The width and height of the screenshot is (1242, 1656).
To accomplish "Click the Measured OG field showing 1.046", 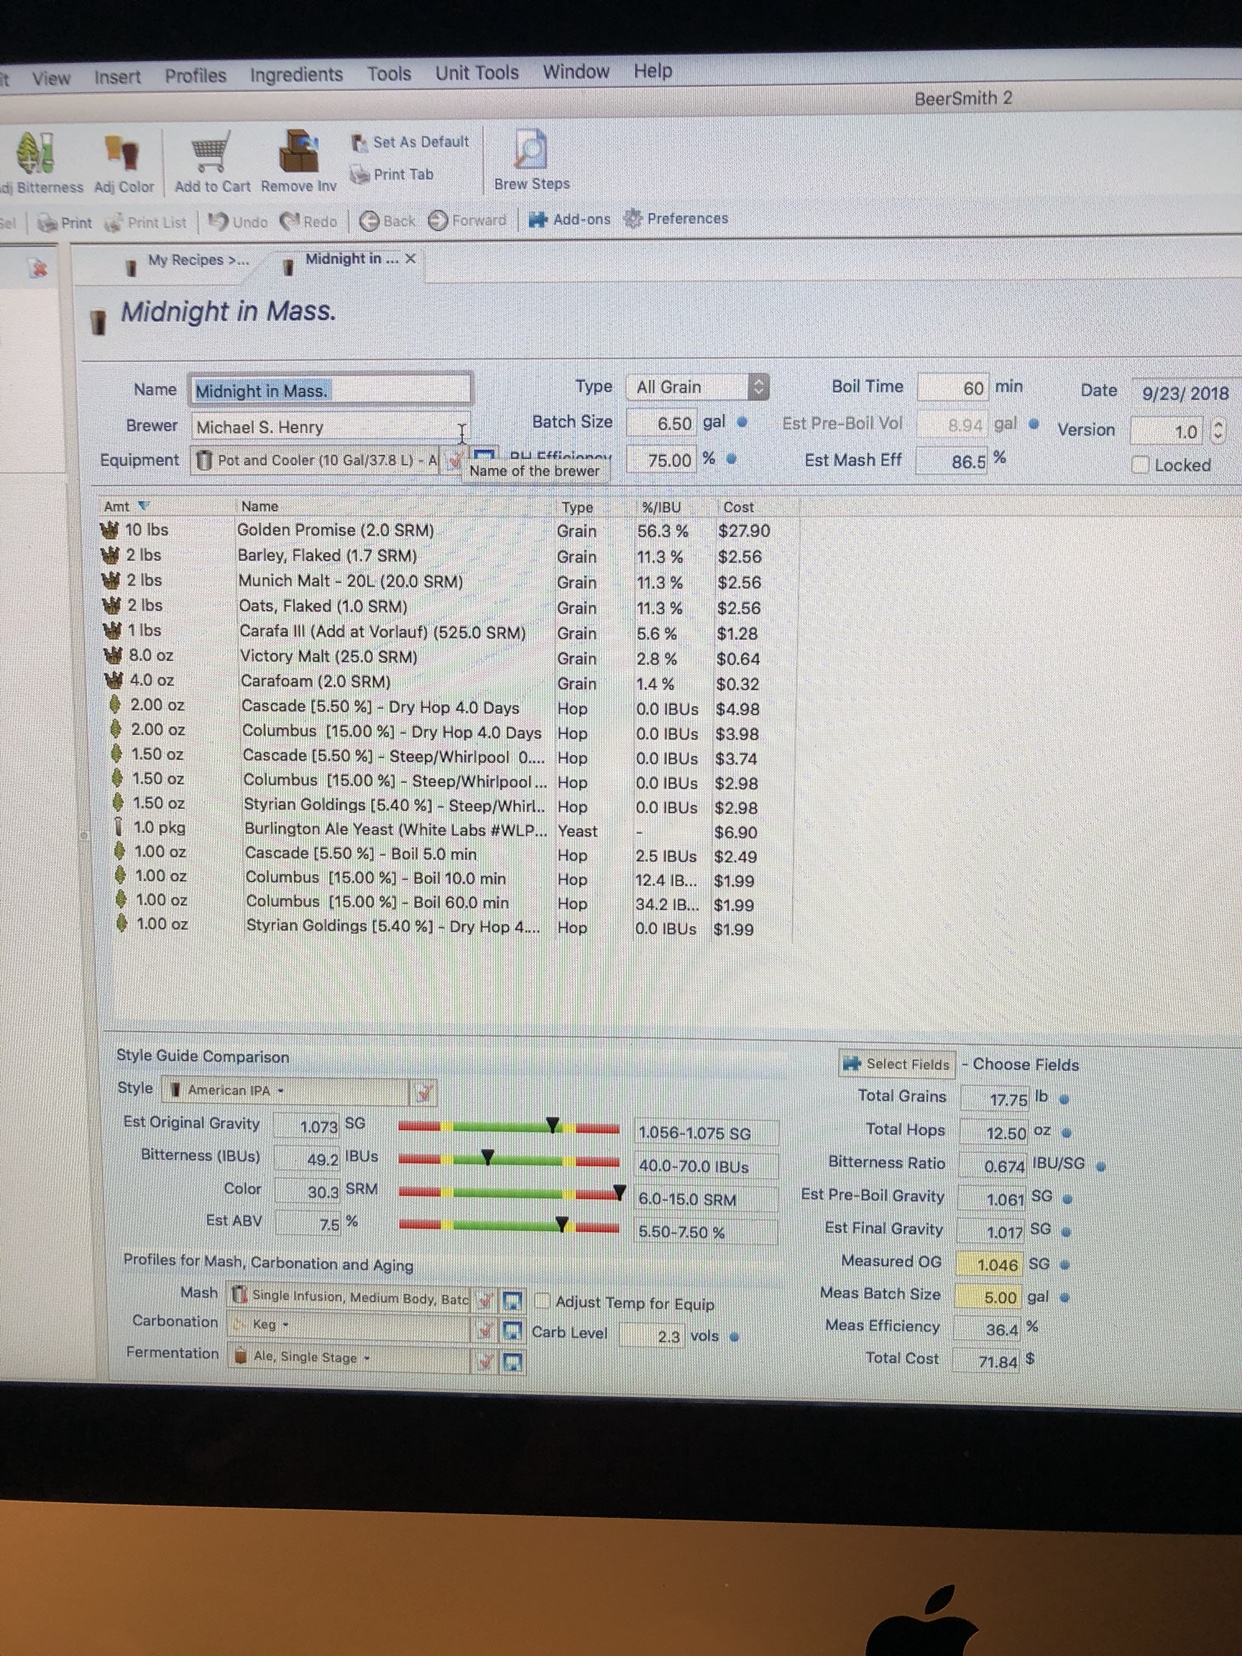I will (x=989, y=1265).
